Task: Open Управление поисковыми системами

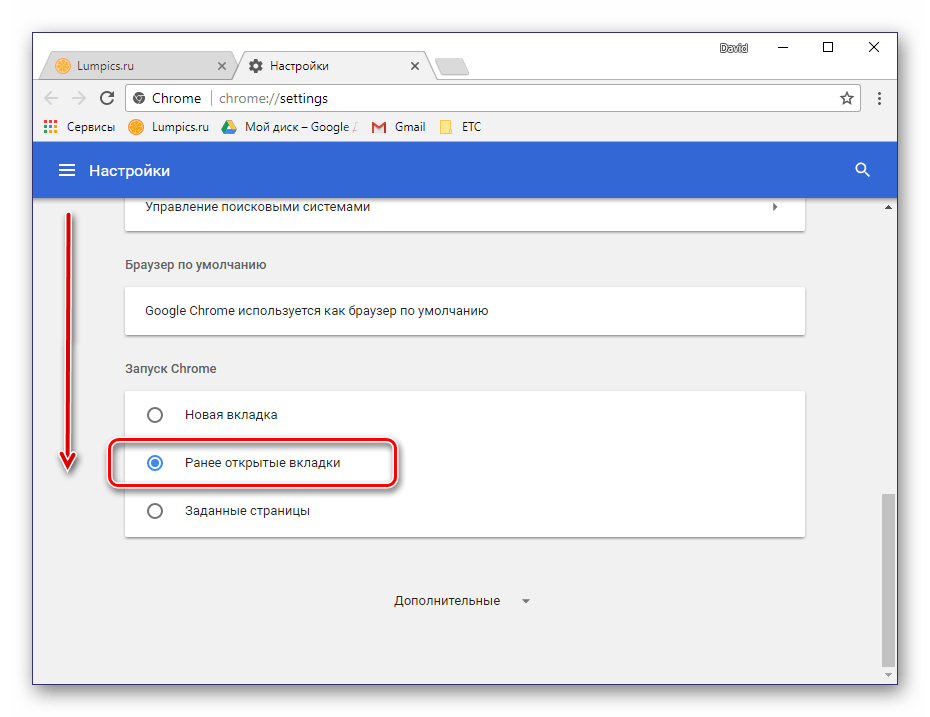Action: (464, 207)
